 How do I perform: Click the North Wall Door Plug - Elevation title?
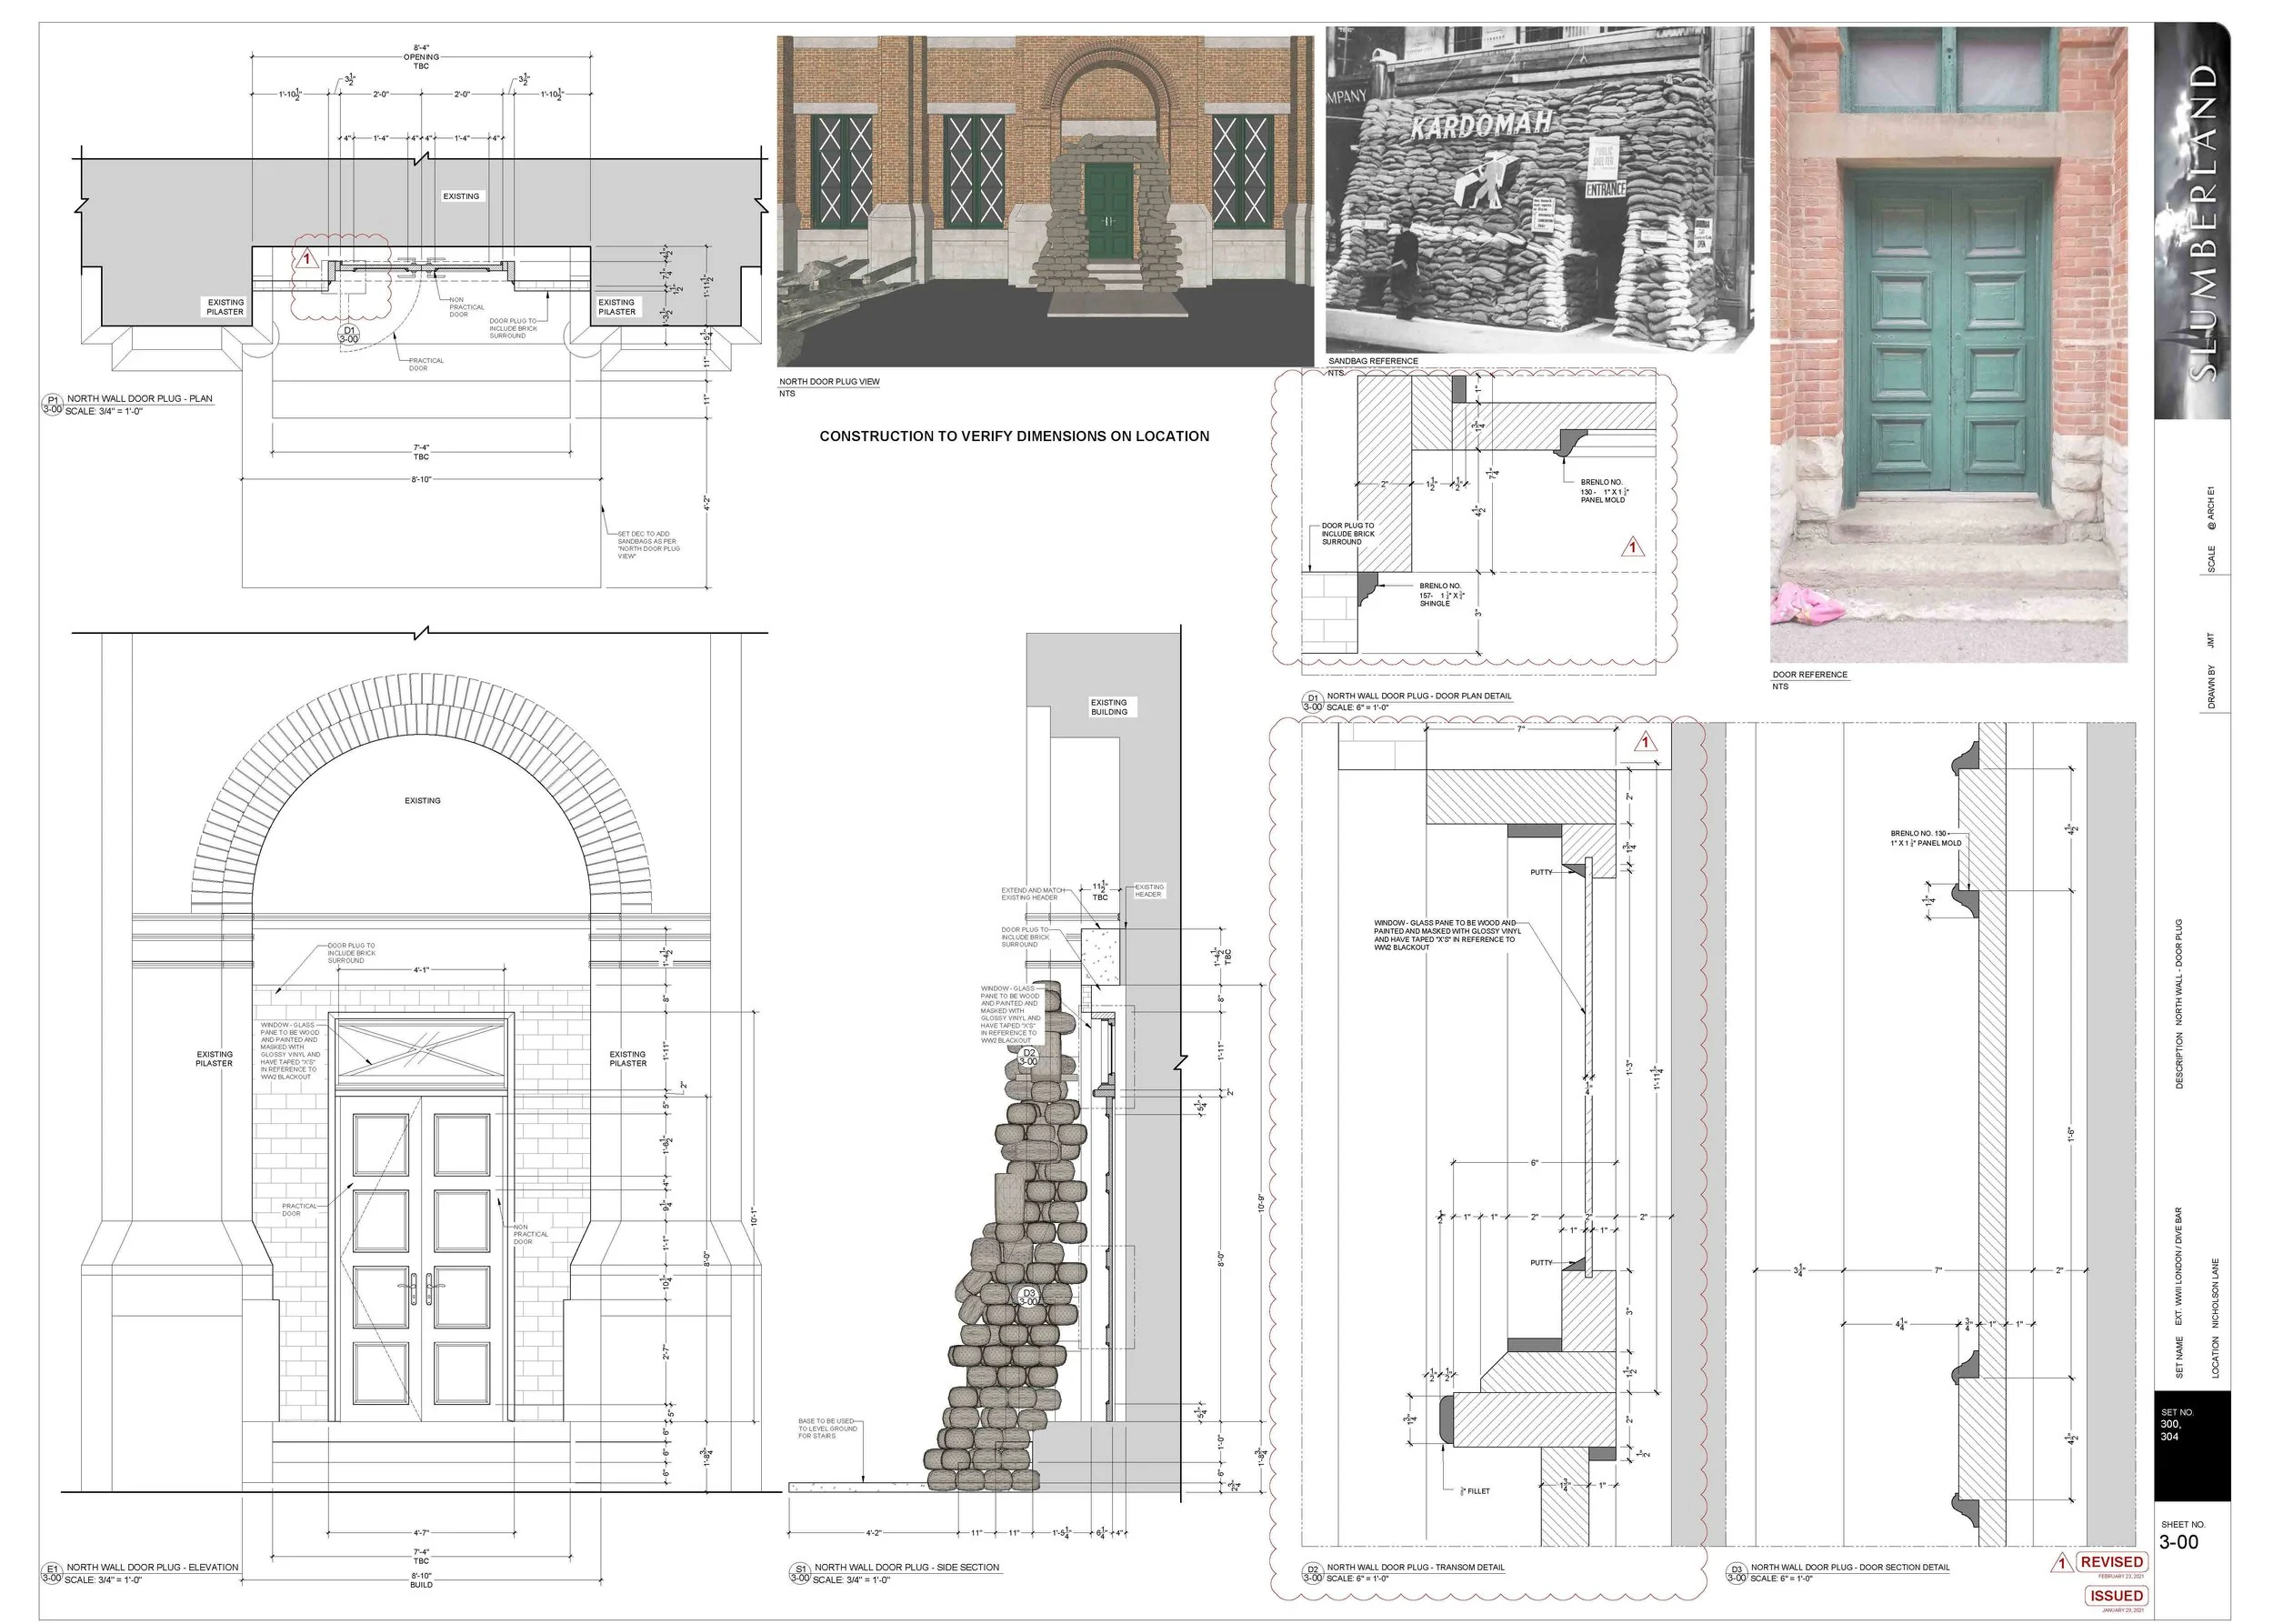152,1567
